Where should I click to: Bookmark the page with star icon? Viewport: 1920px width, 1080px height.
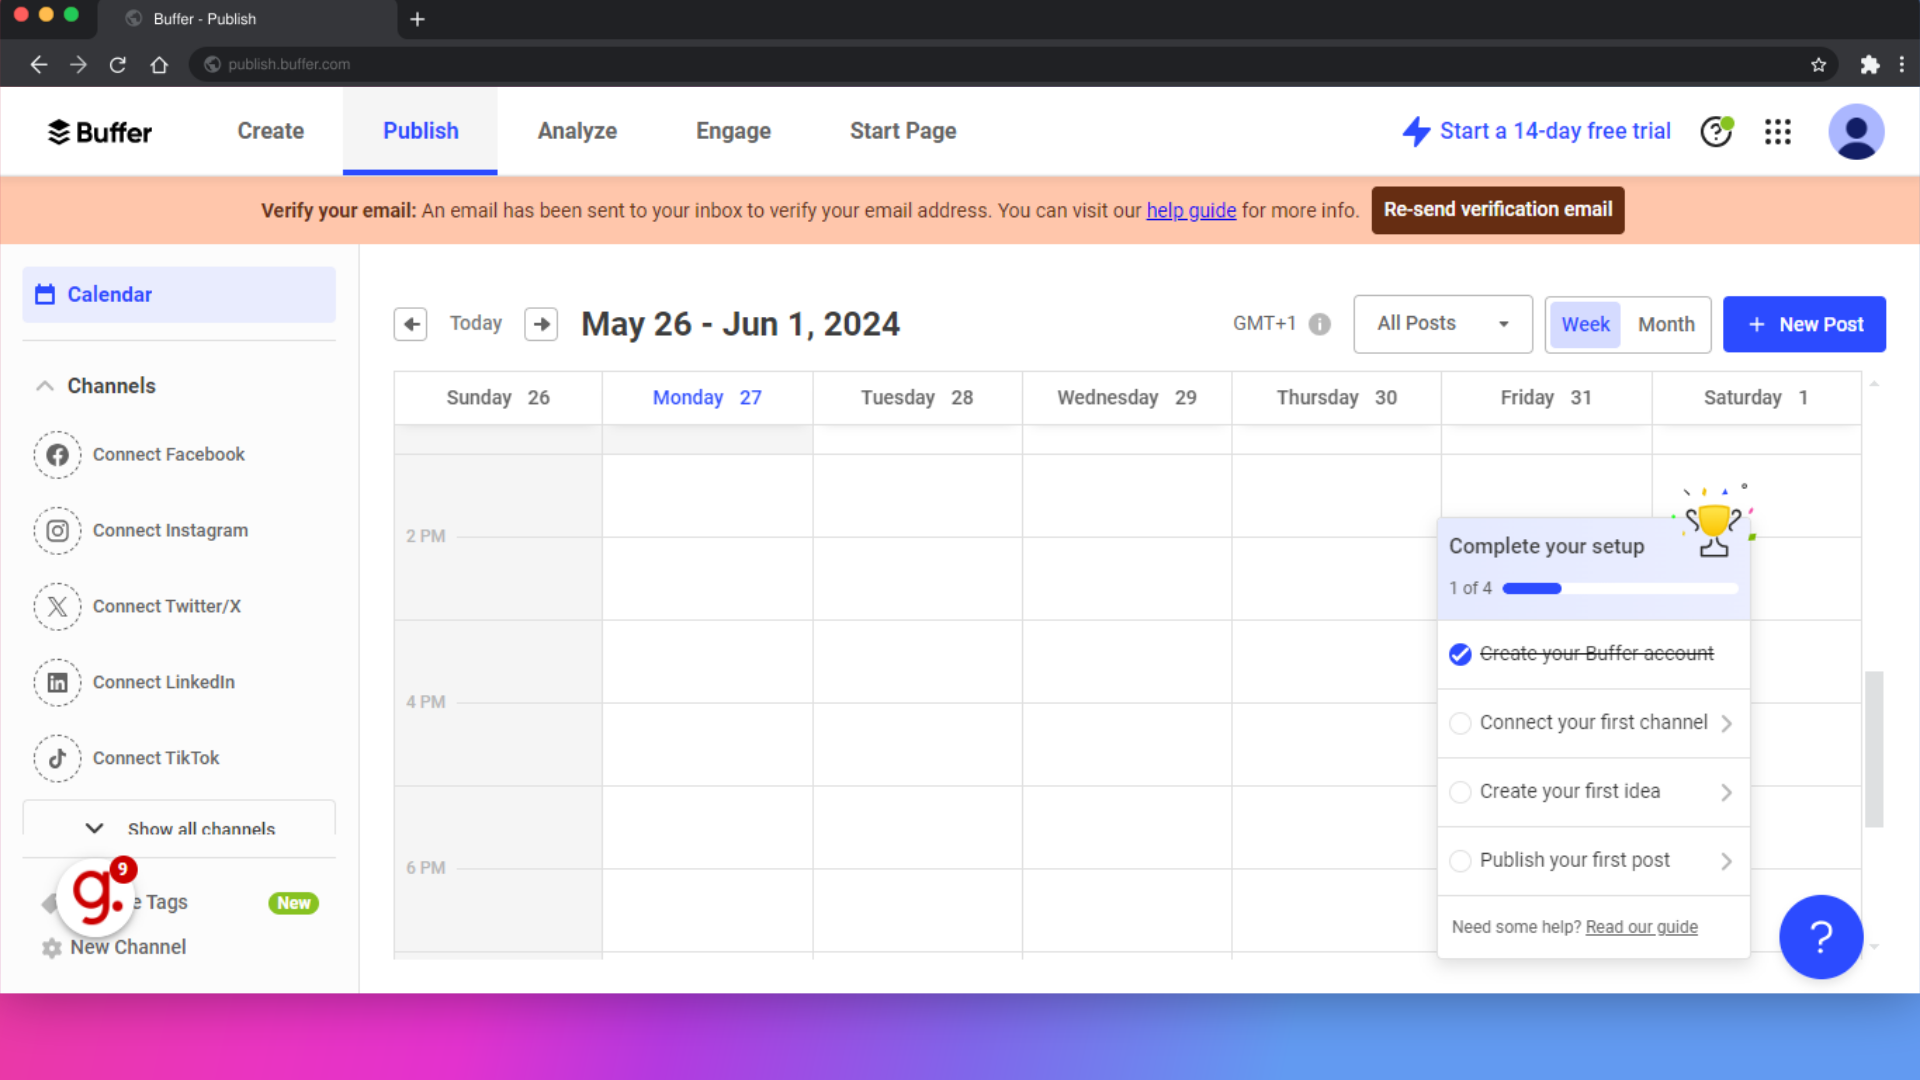[1818, 65]
